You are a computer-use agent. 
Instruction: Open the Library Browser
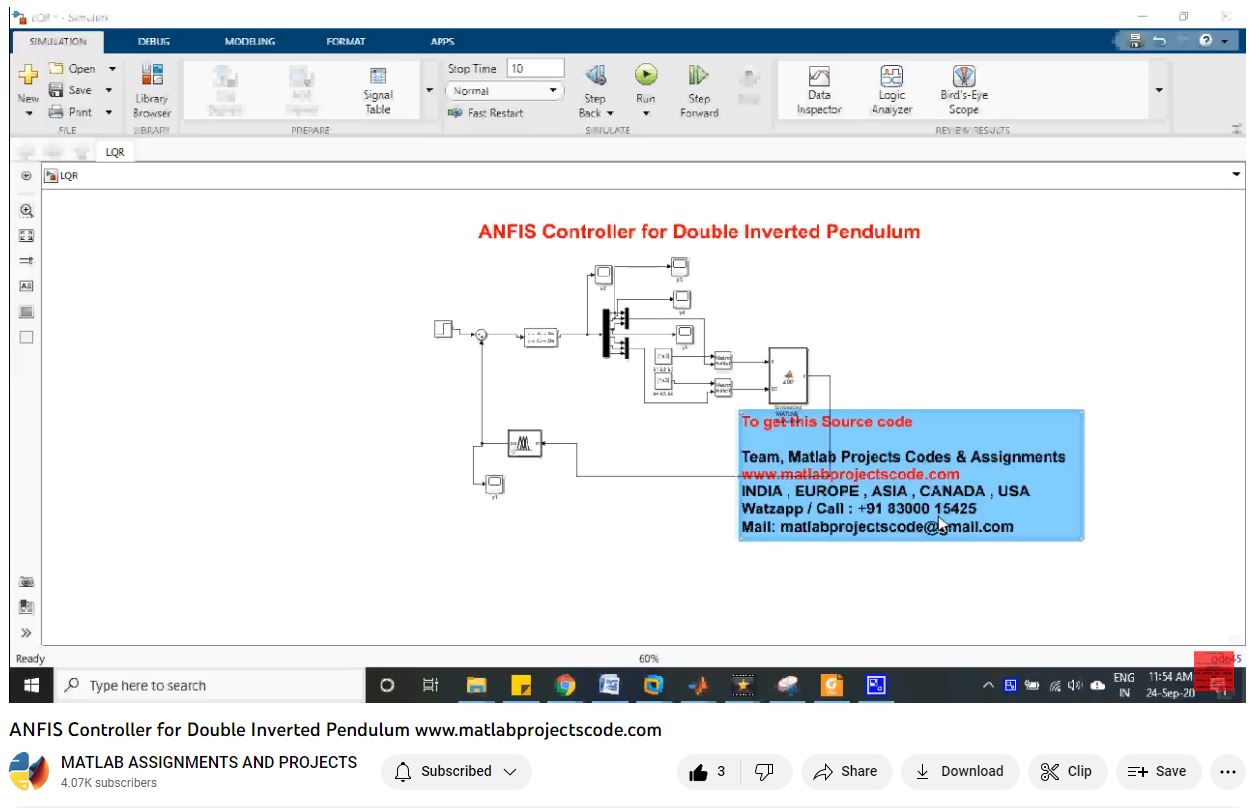[151, 90]
